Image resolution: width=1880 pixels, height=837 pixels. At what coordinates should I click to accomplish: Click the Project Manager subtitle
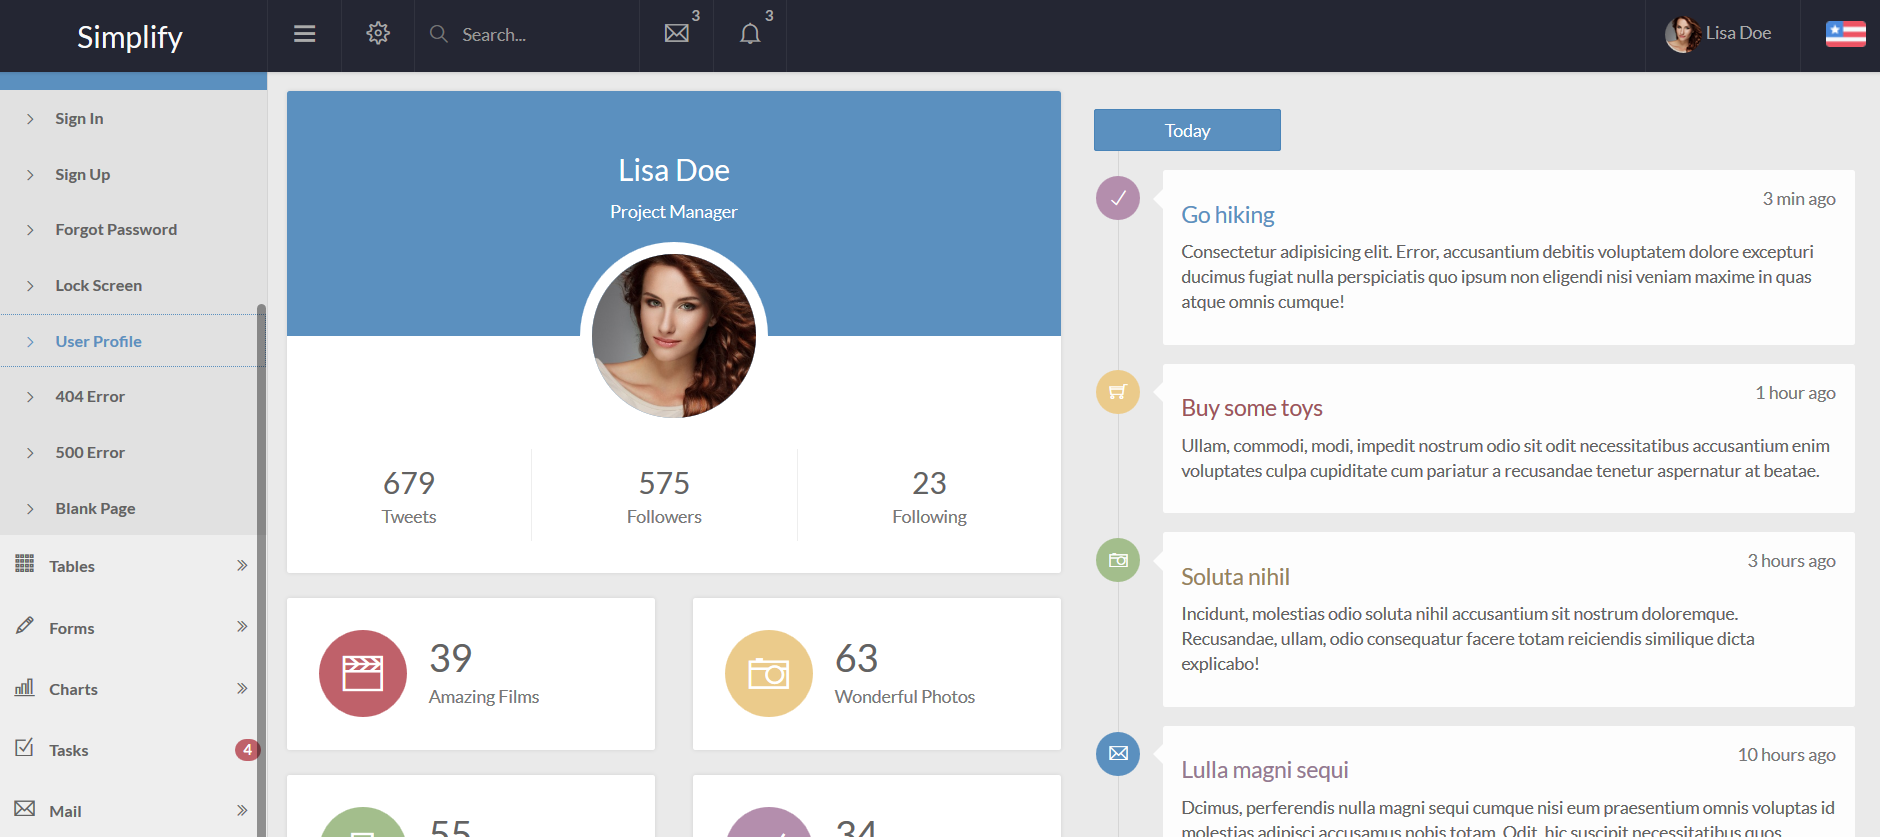(674, 212)
